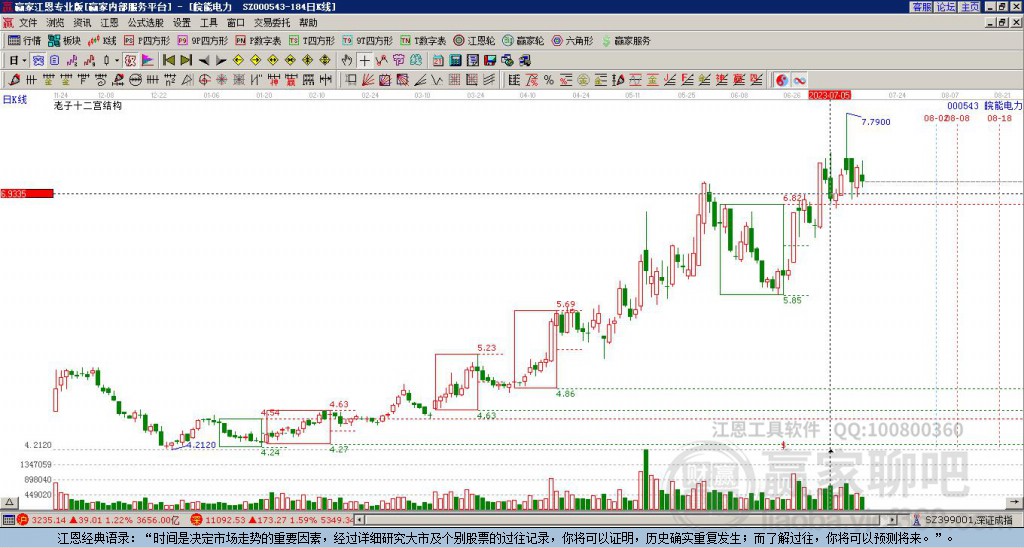This screenshot has width=1024, height=548.
Task: Open the 六角形 hexagon tool
Action: click(x=572, y=40)
